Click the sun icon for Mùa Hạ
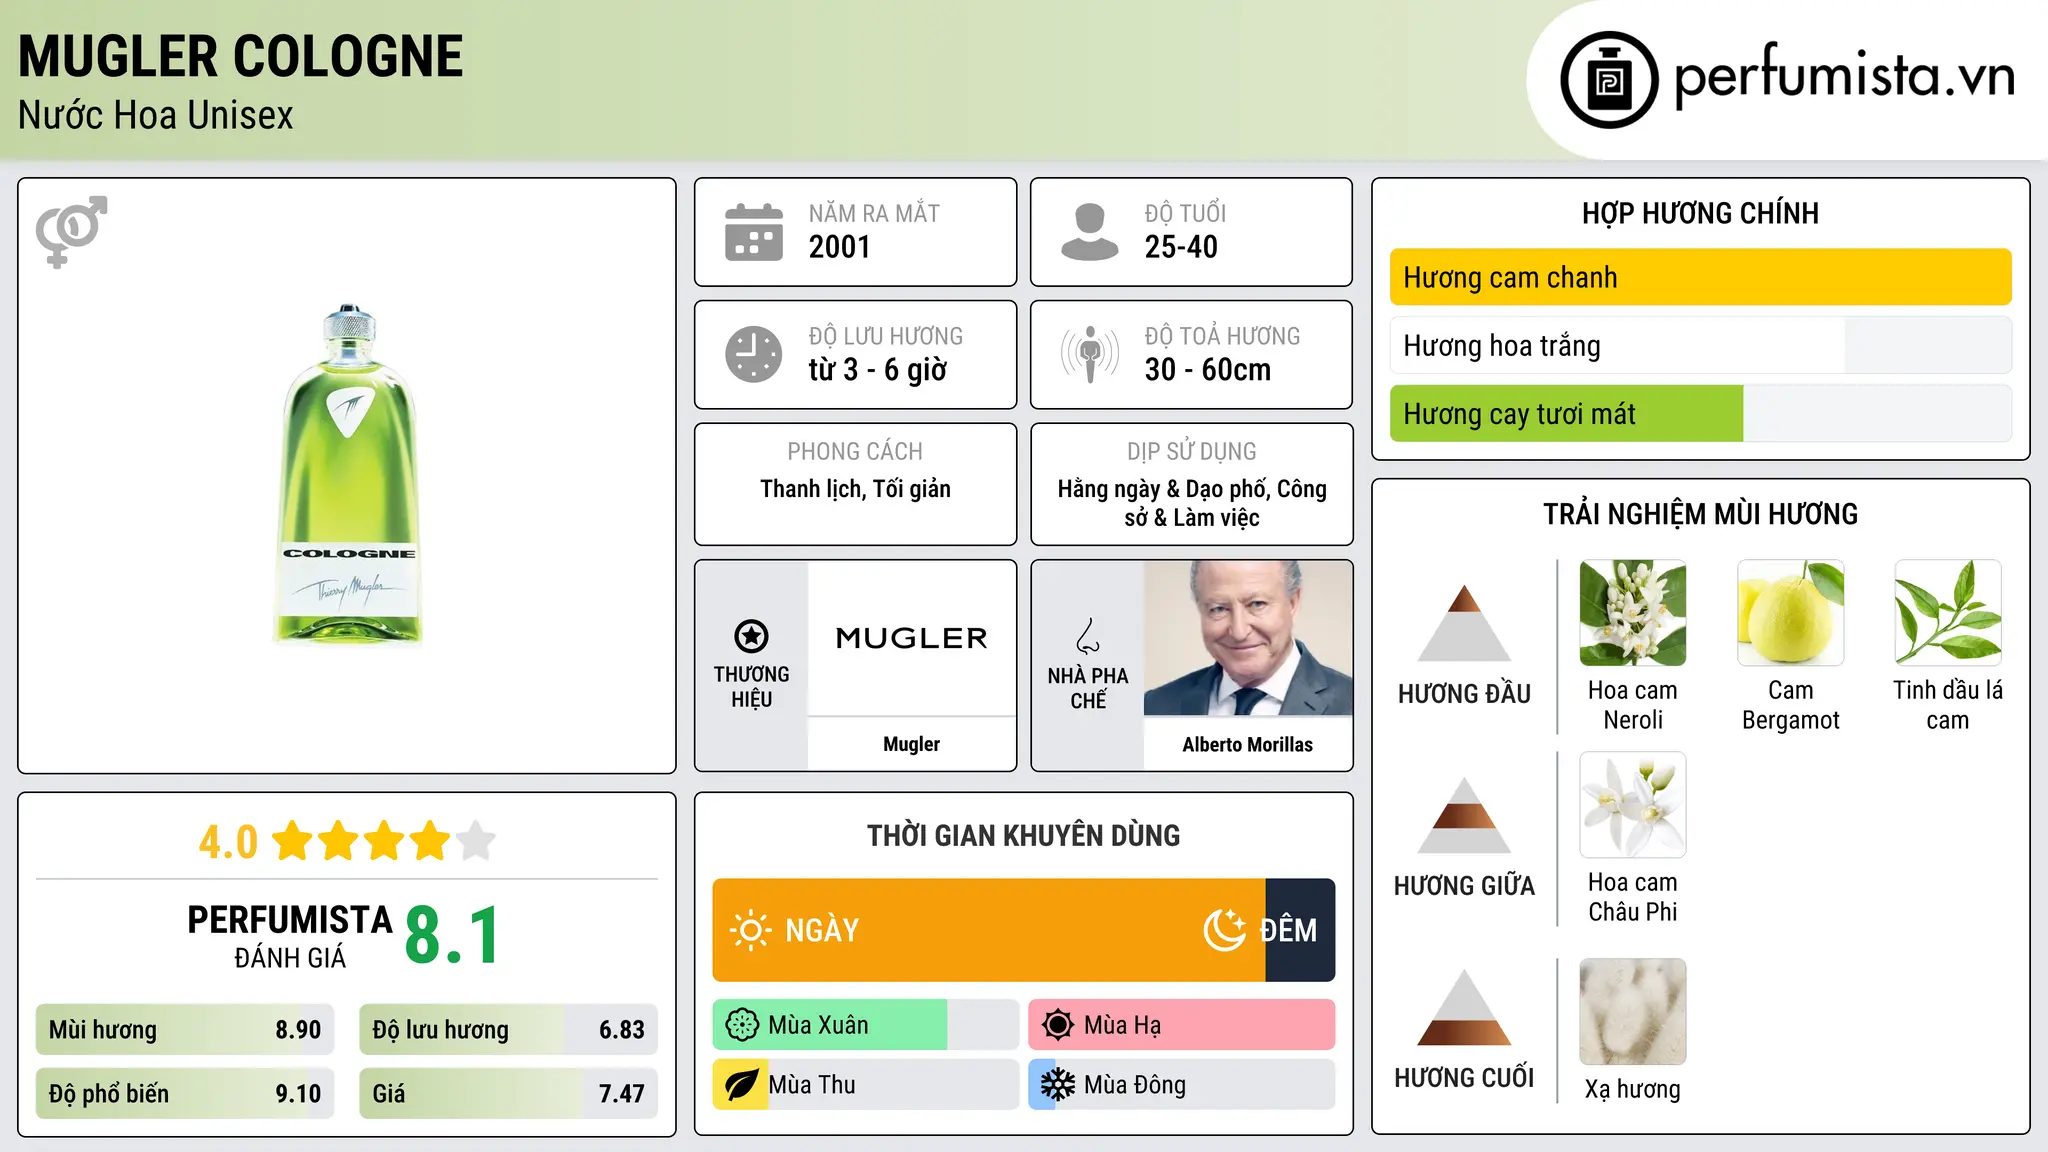The width and height of the screenshot is (2048, 1152). pos(1058,1025)
